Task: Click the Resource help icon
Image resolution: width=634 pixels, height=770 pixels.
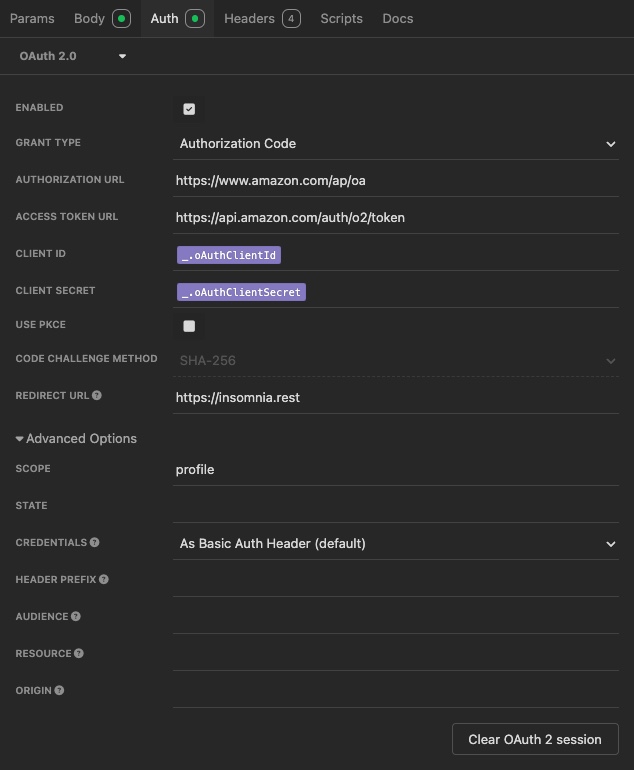Action: (79, 654)
